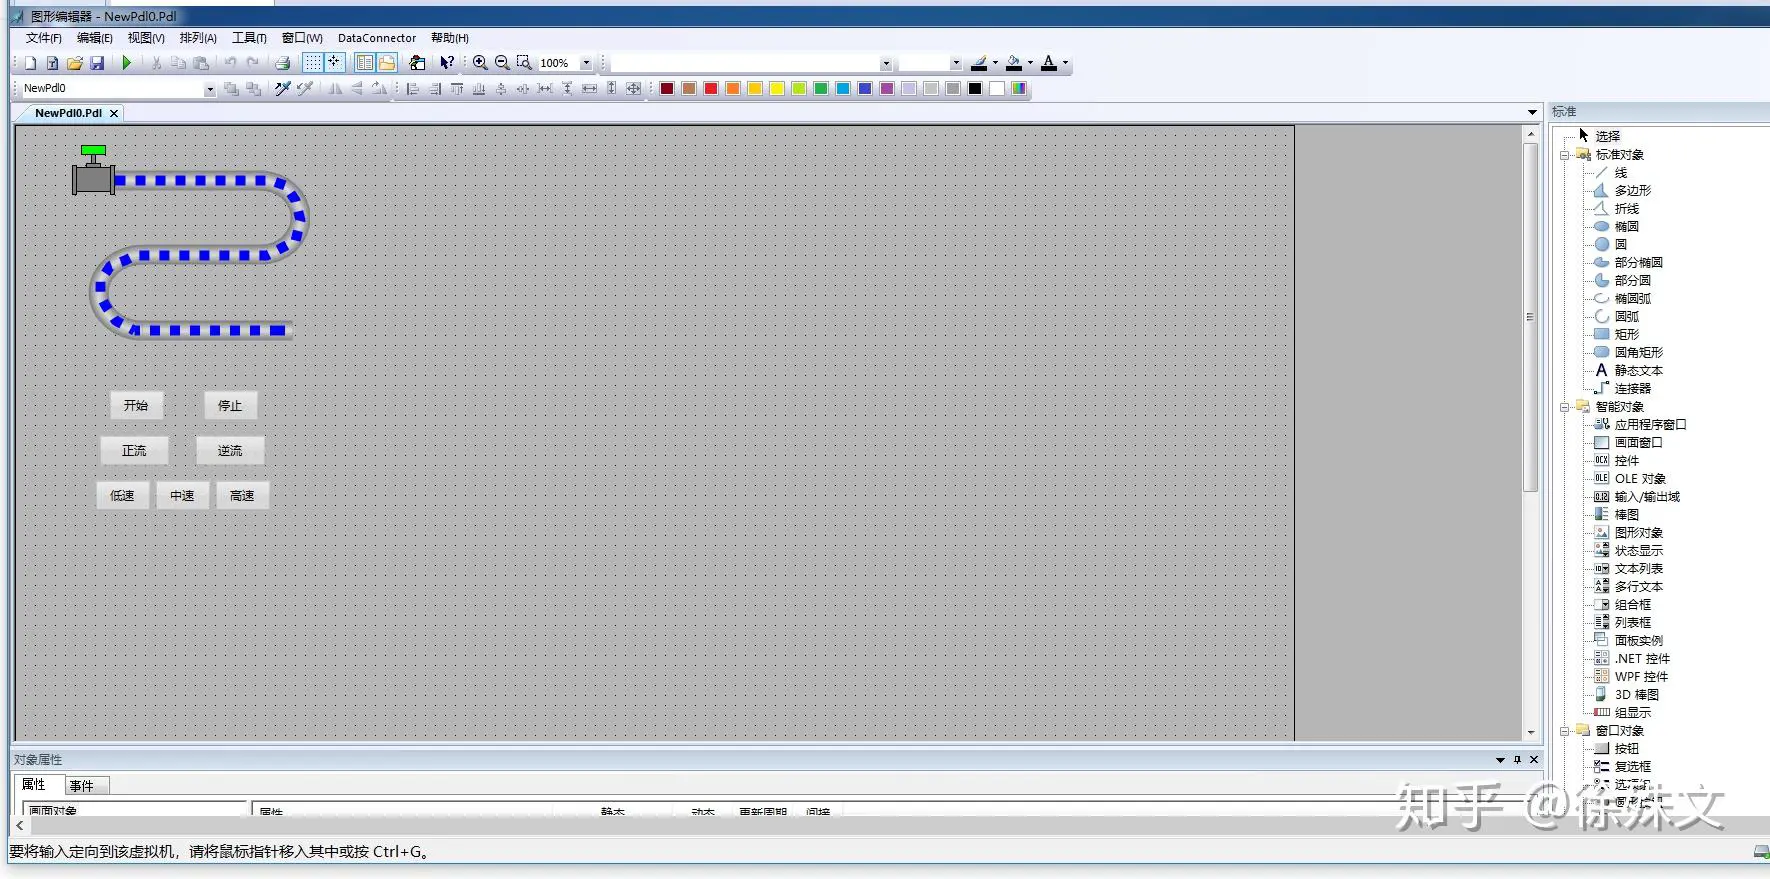This screenshot has width=1770, height=879.
Task: Click the print icon in the toolbar
Action: click(x=283, y=63)
